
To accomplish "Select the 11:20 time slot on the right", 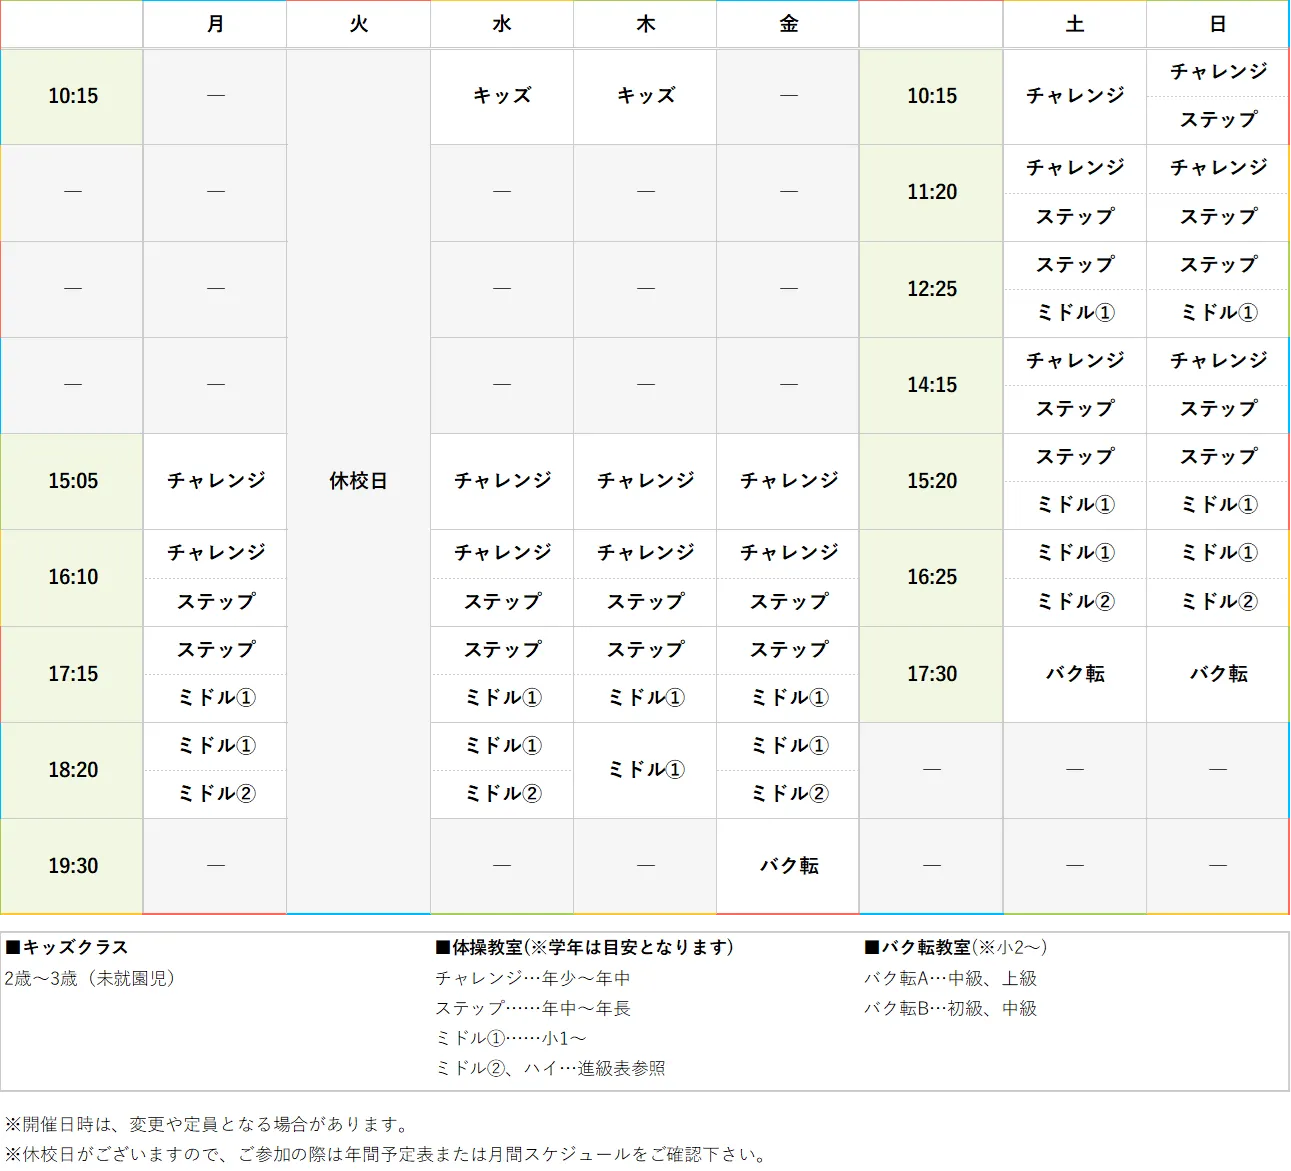I will click(x=930, y=192).
